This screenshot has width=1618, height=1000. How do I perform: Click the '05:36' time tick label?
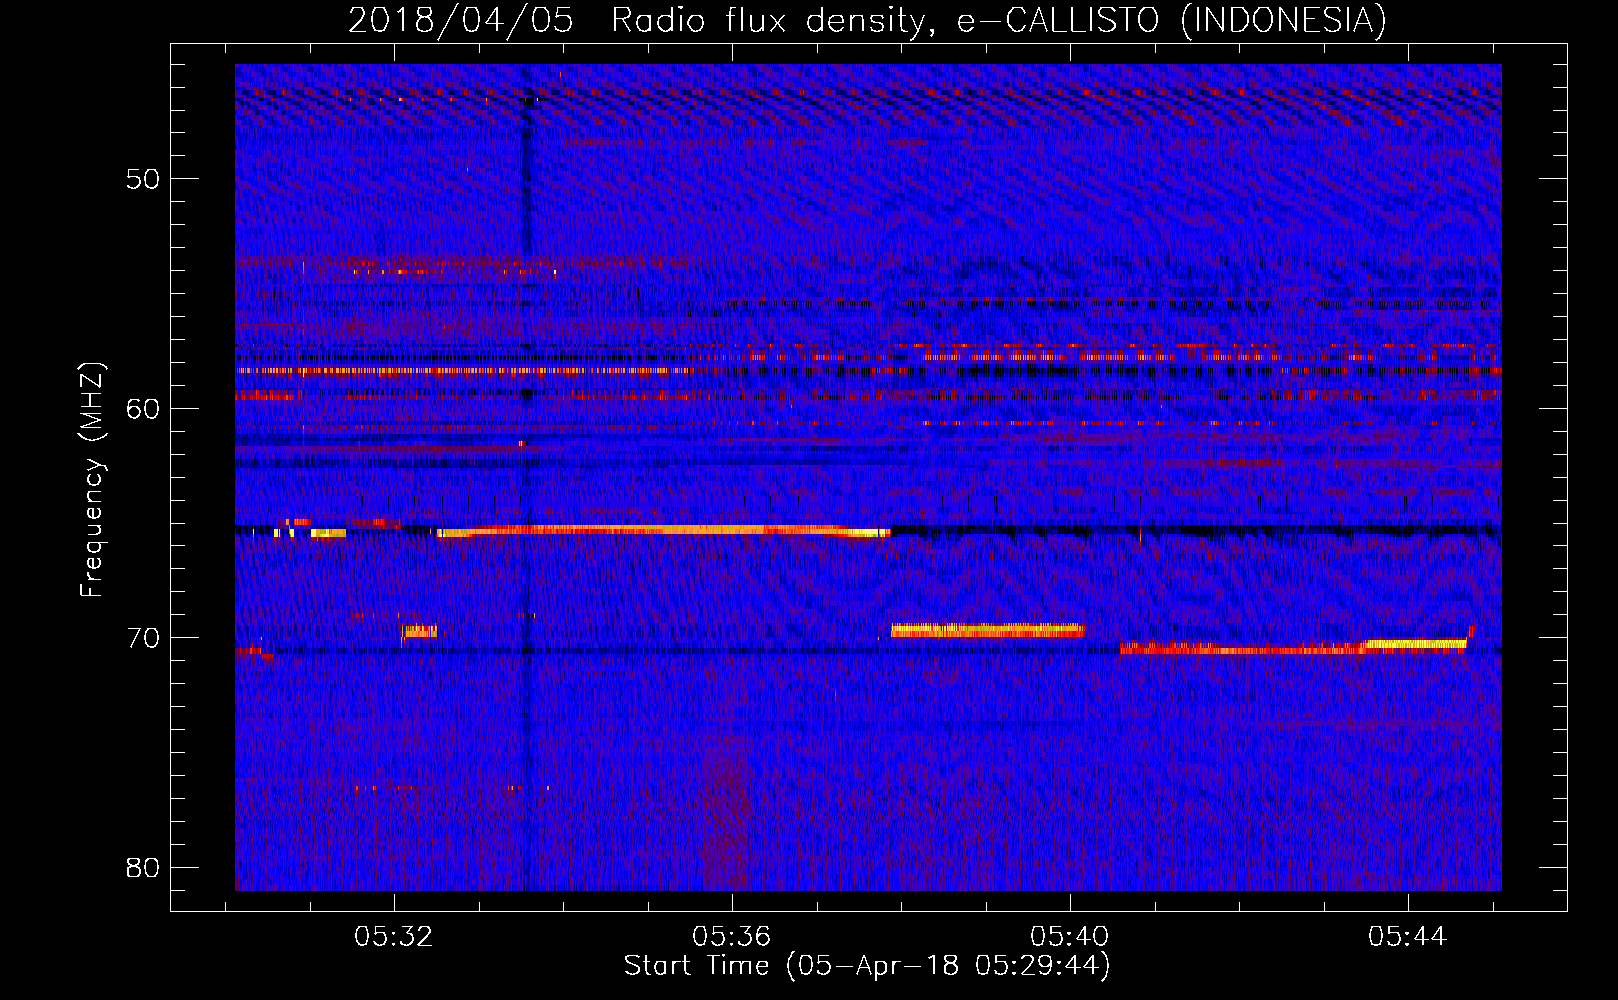pyautogui.click(x=732, y=937)
